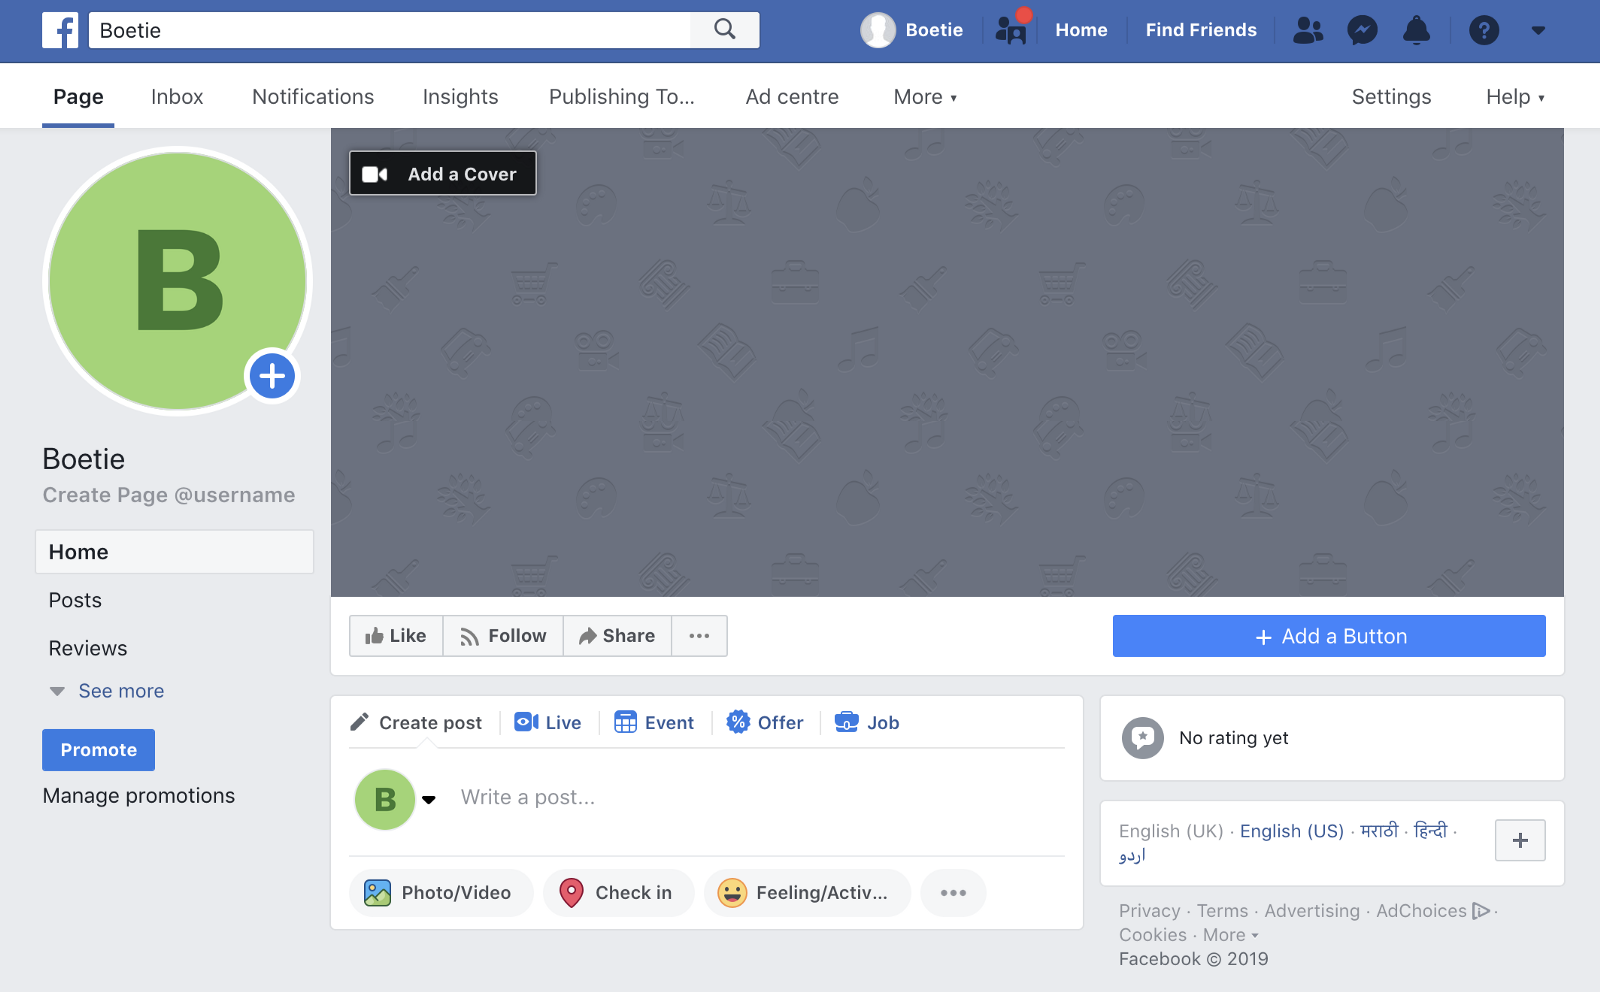
Task: Click the search field containing Boetie
Action: [390, 30]
